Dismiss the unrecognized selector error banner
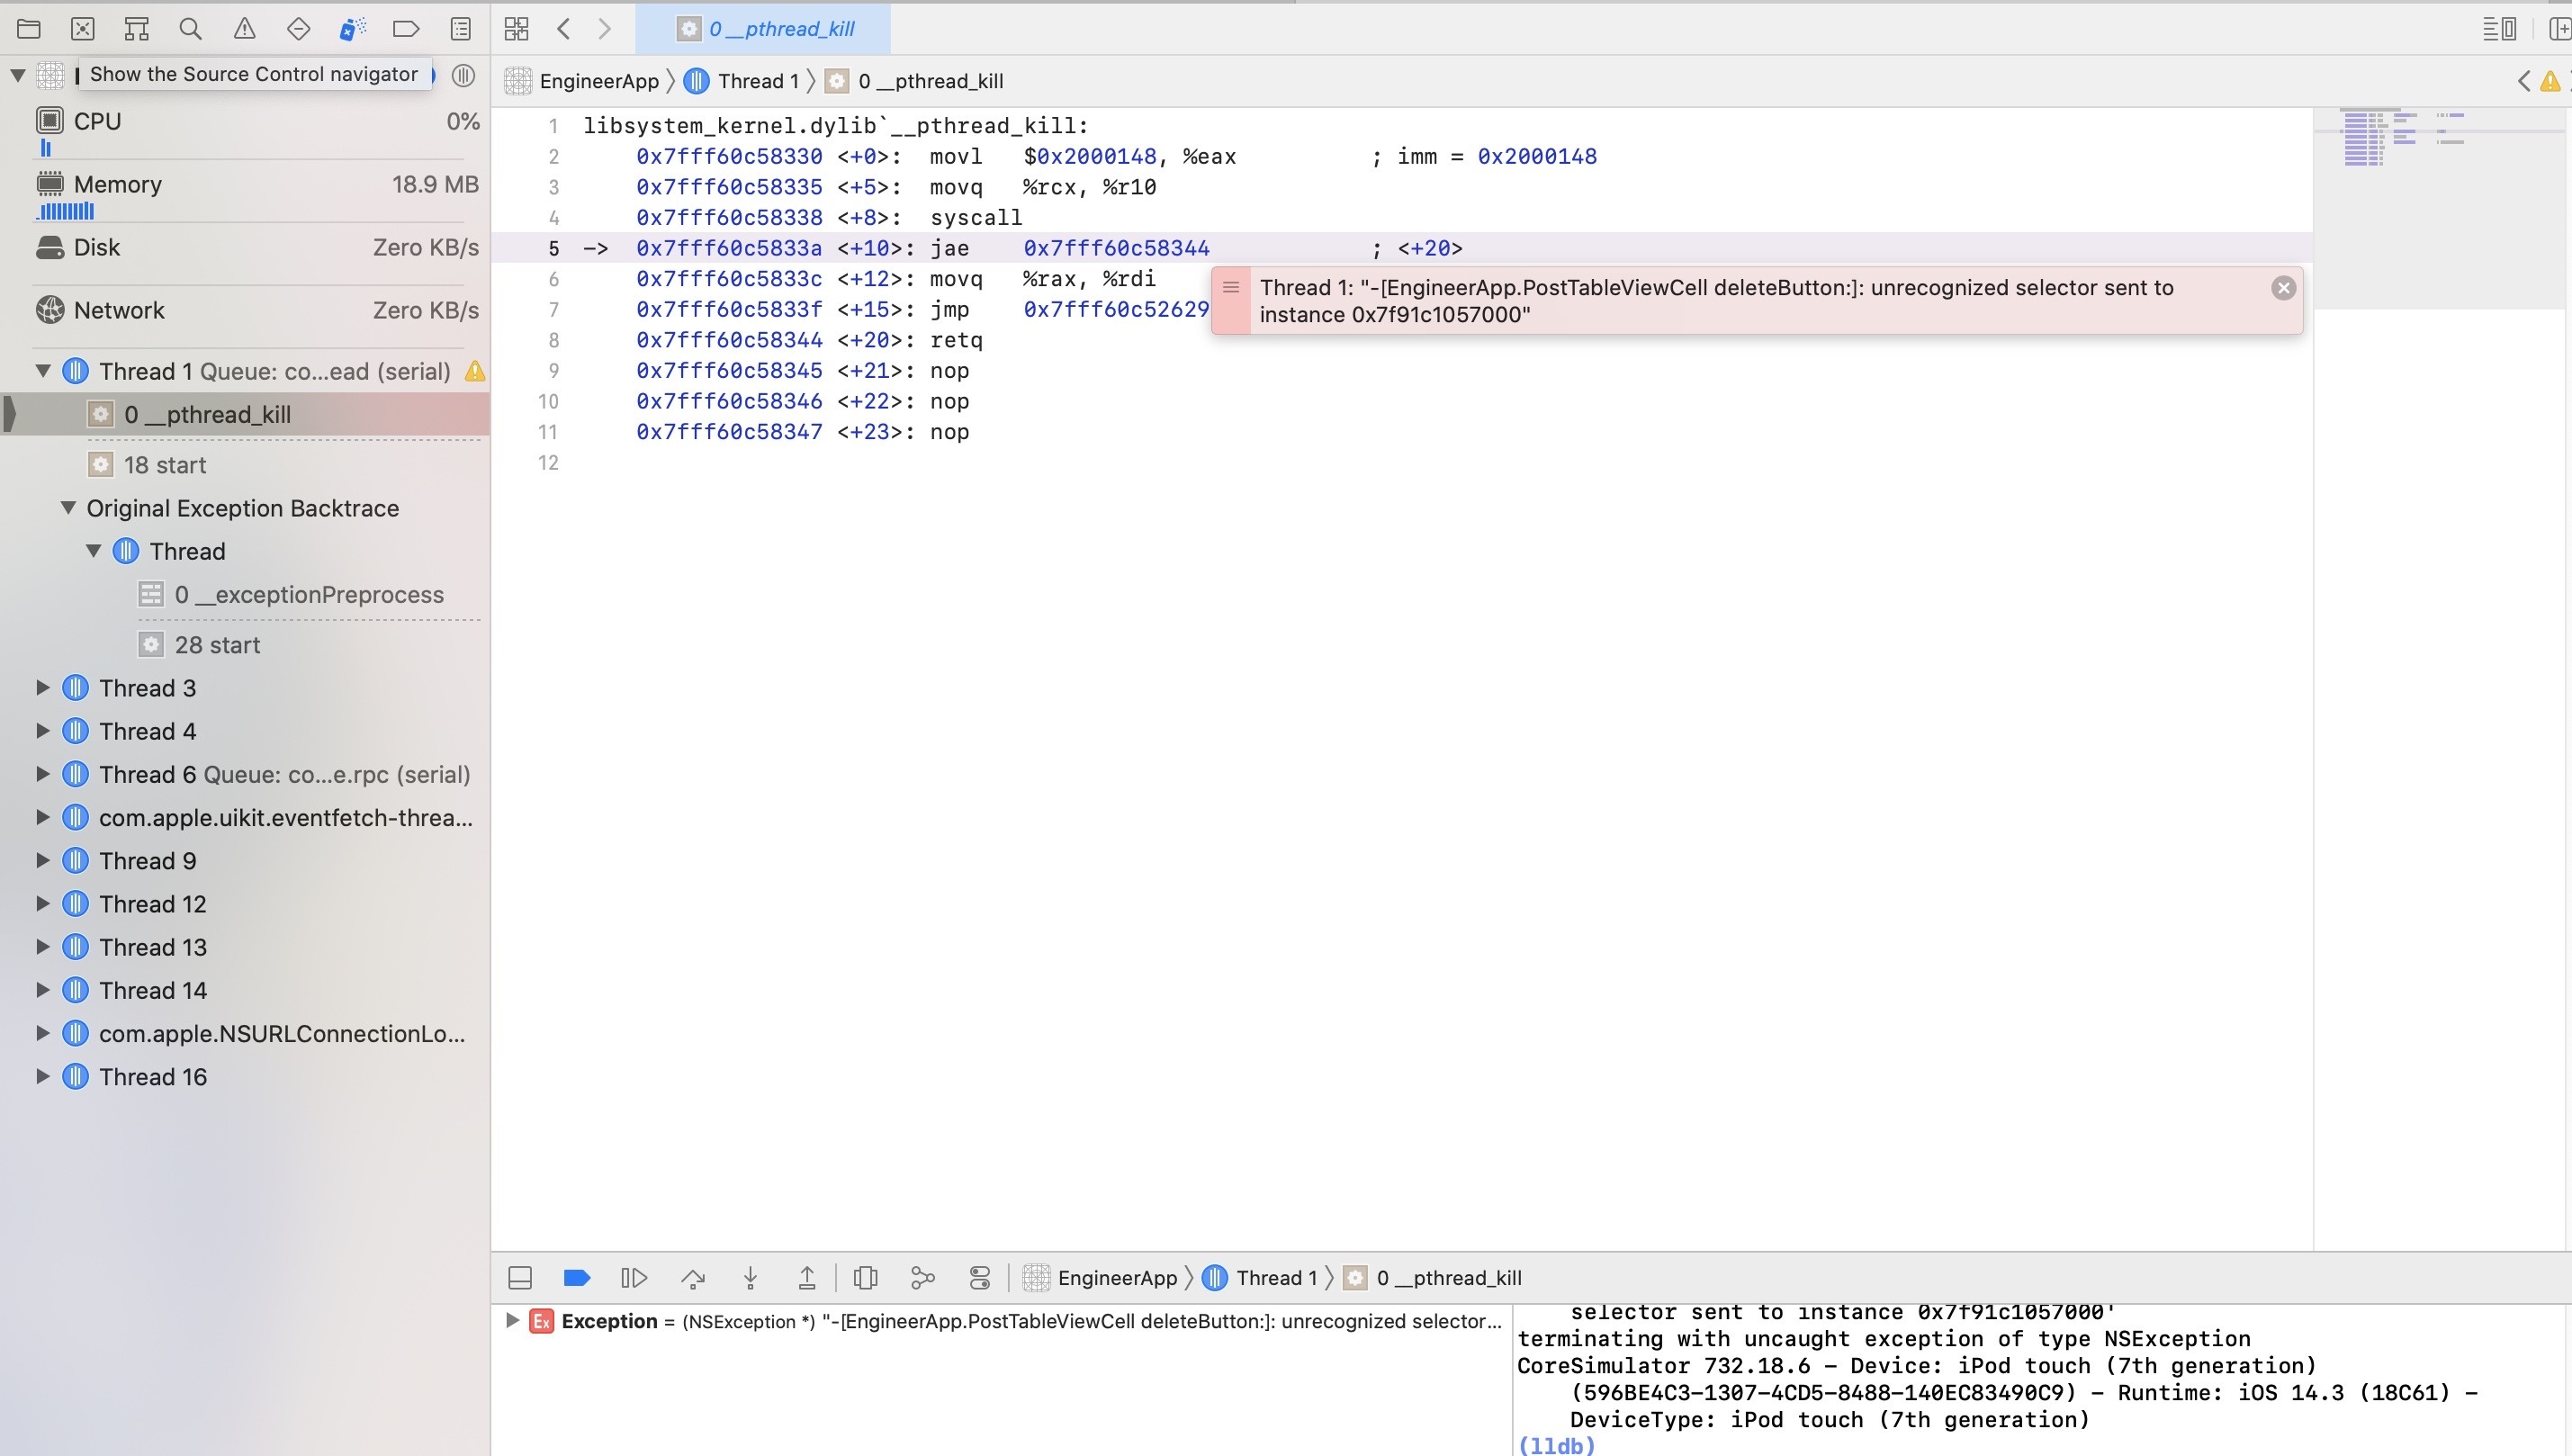Screen dimensions: 2572x1456 pyautogui.click(x=2283, y=288)
